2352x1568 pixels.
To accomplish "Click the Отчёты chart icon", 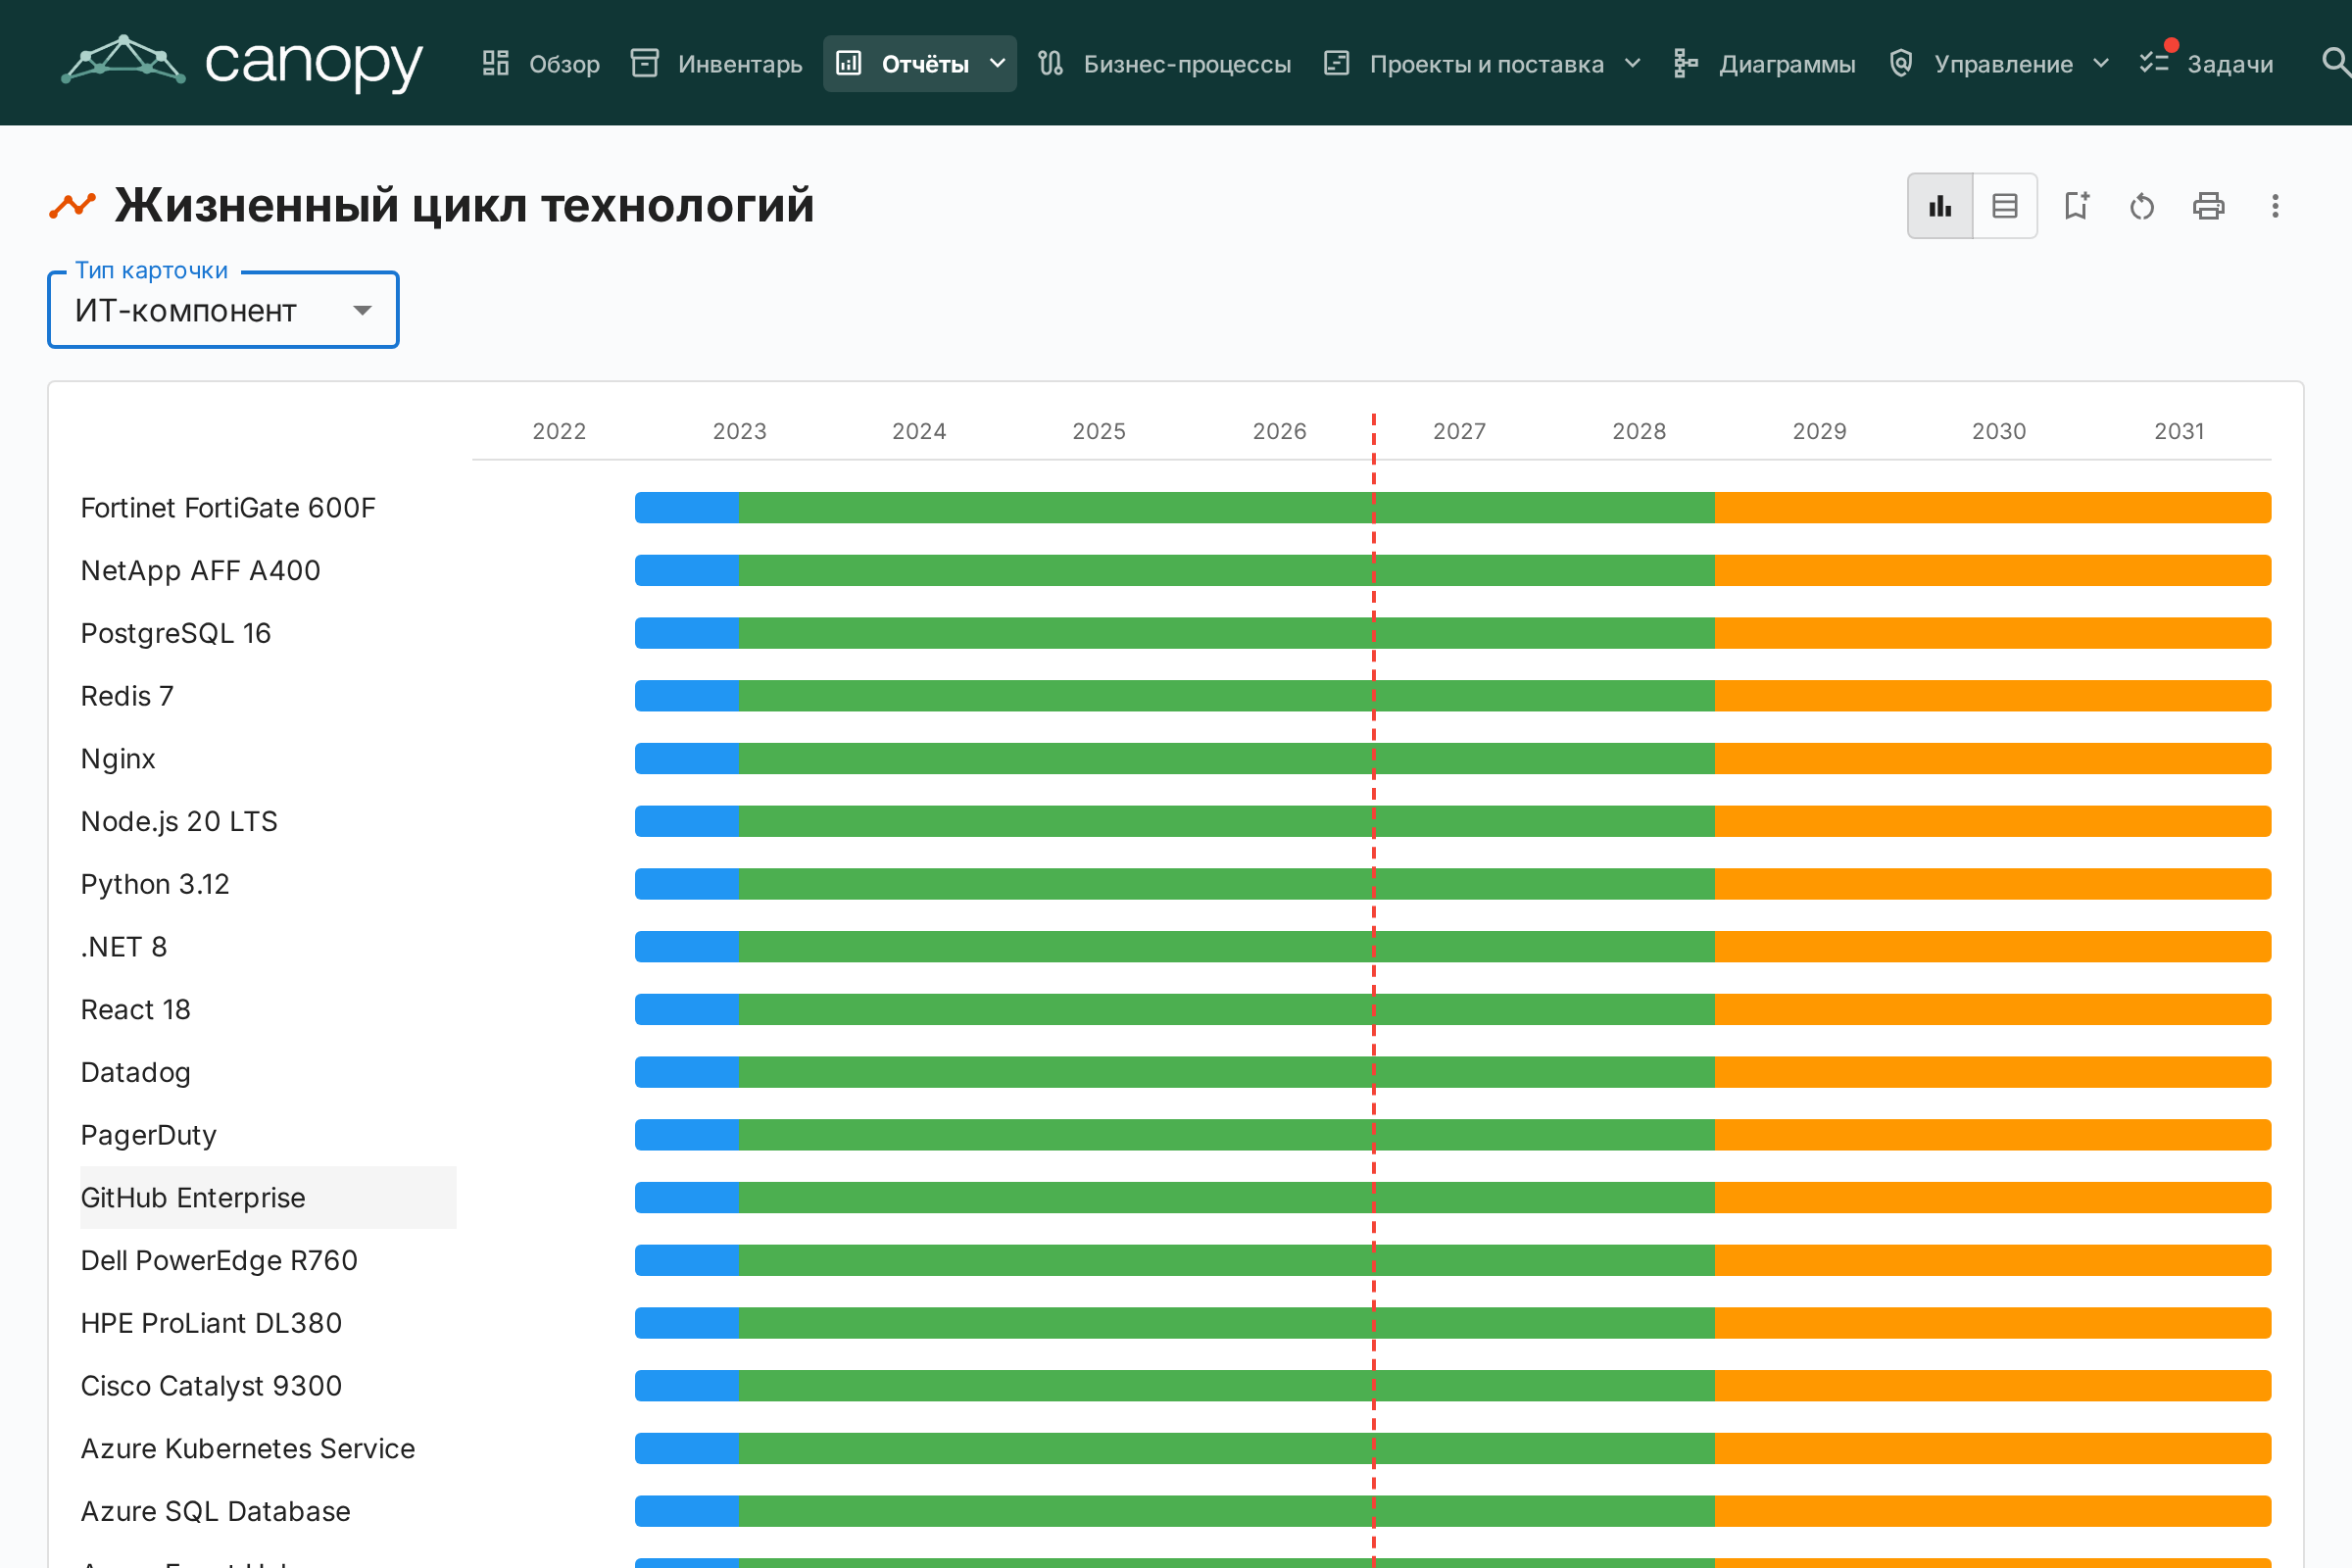I will [848, 64].
